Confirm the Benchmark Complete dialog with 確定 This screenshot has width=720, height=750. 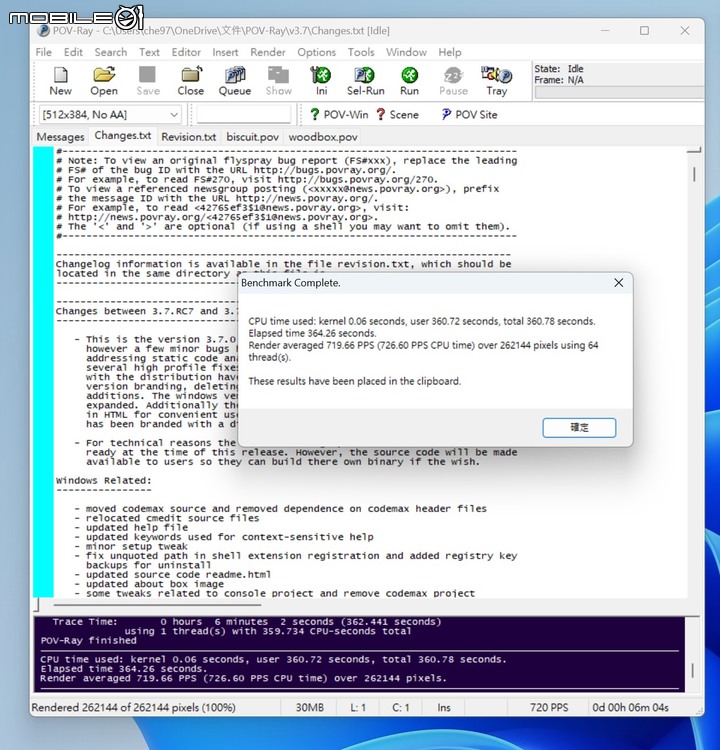coord(579,427)
